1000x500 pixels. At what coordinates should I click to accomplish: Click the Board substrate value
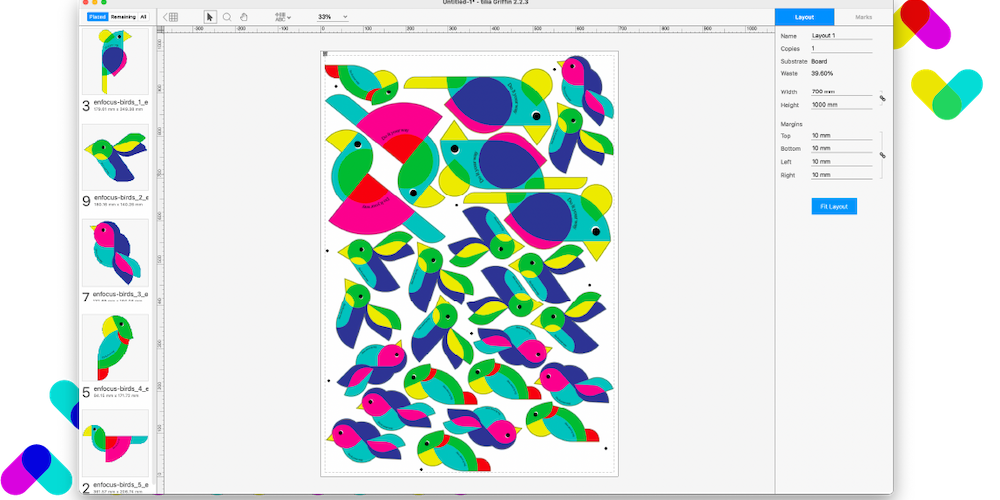819,61
